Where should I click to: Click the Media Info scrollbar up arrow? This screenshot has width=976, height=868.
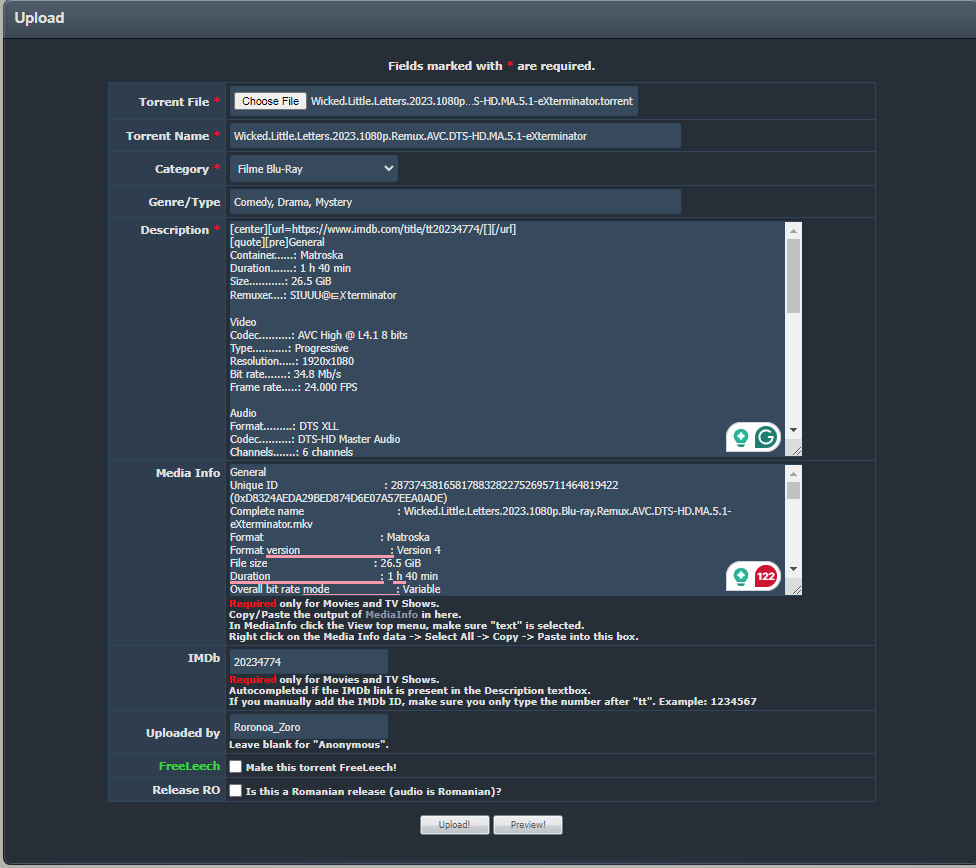click(x=793, y=473)
